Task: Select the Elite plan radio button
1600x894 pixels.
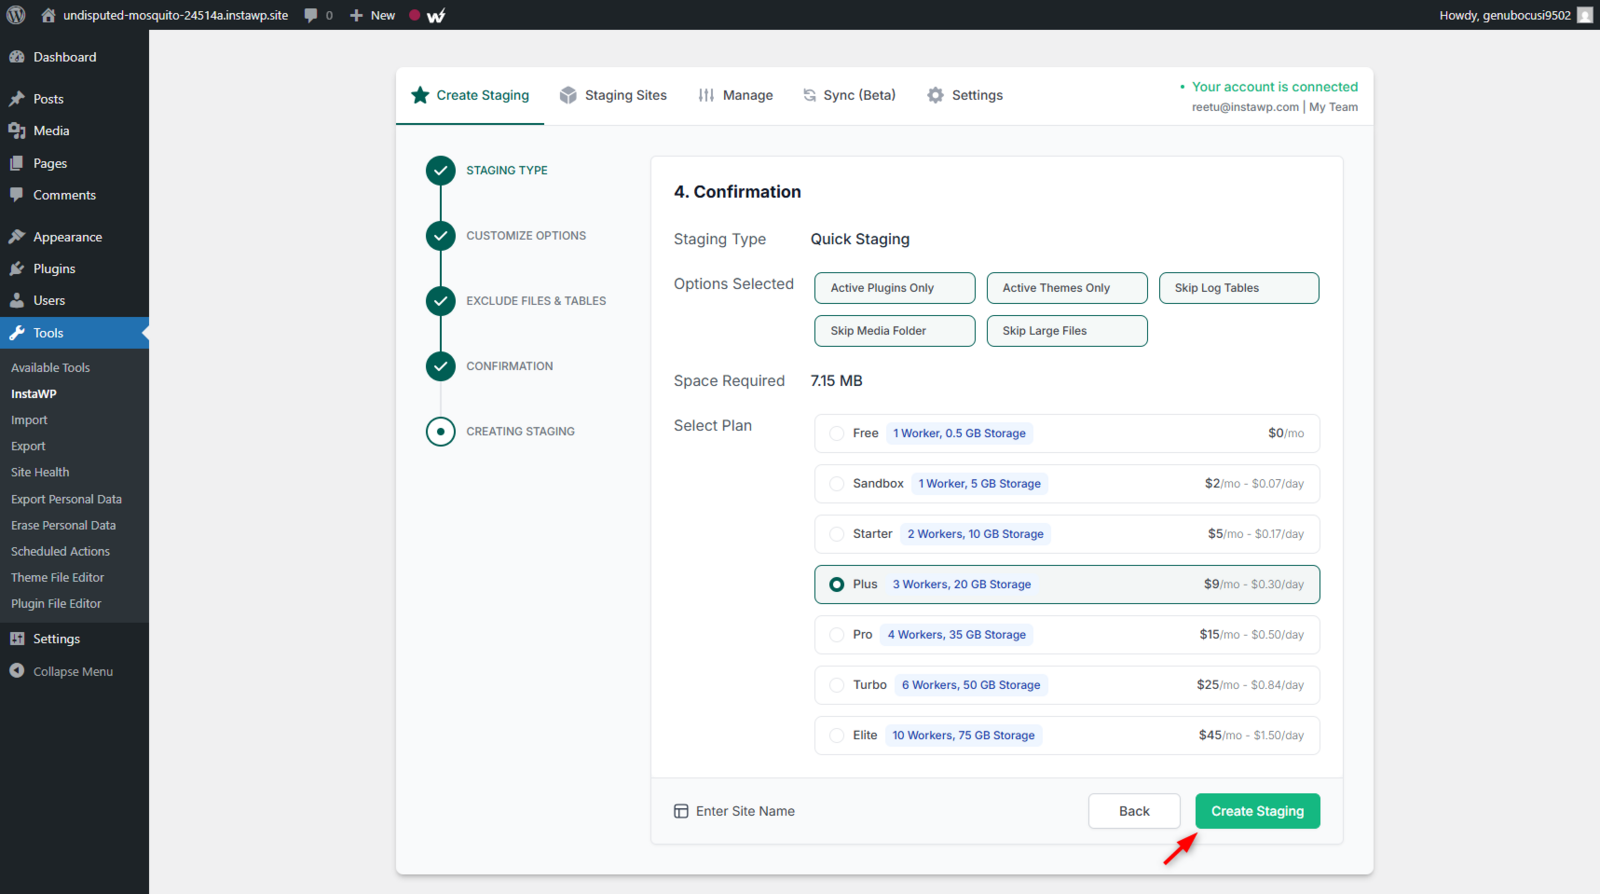Action: tap(837, 736)
